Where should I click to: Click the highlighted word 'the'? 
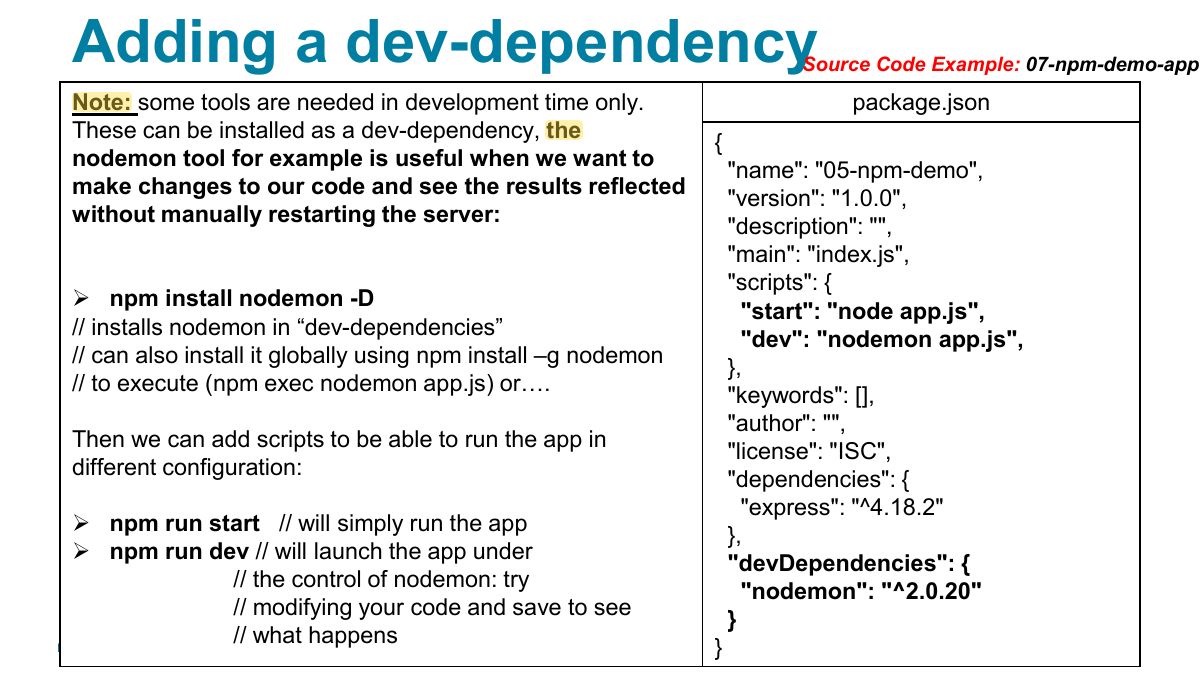564,130
